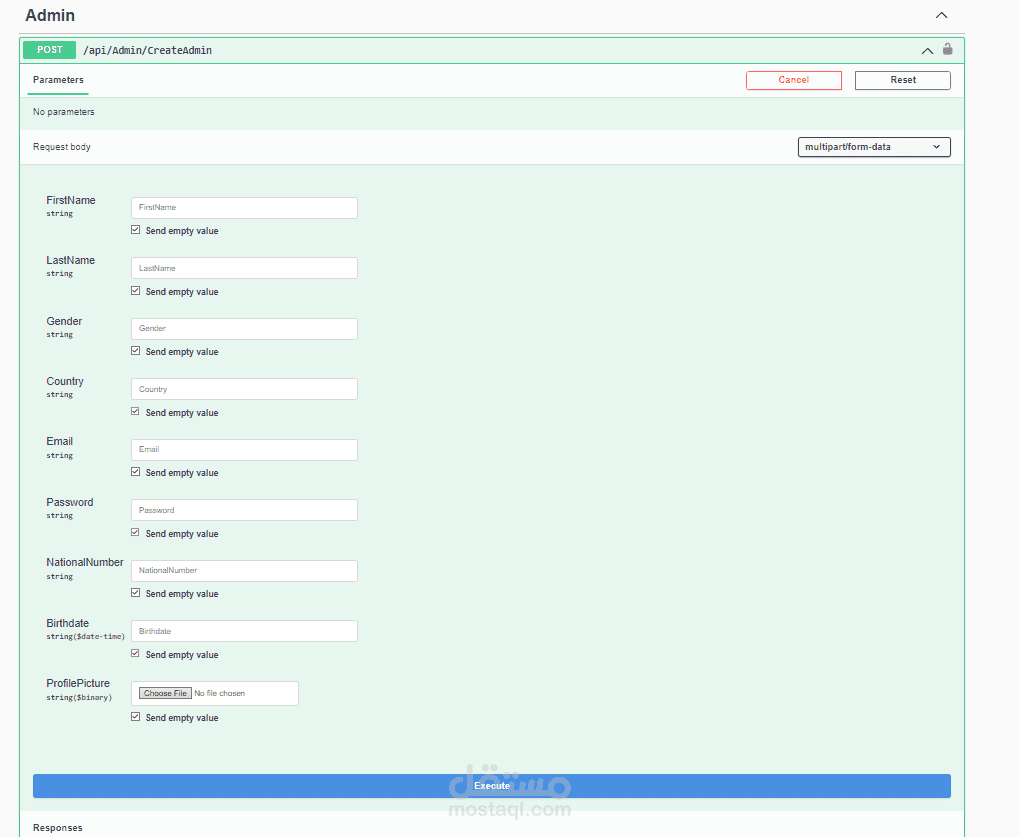Viewport: 1020px width, 837px height.
Task: Click the 'string($binary)' type label
Action: tap(79, 697)
